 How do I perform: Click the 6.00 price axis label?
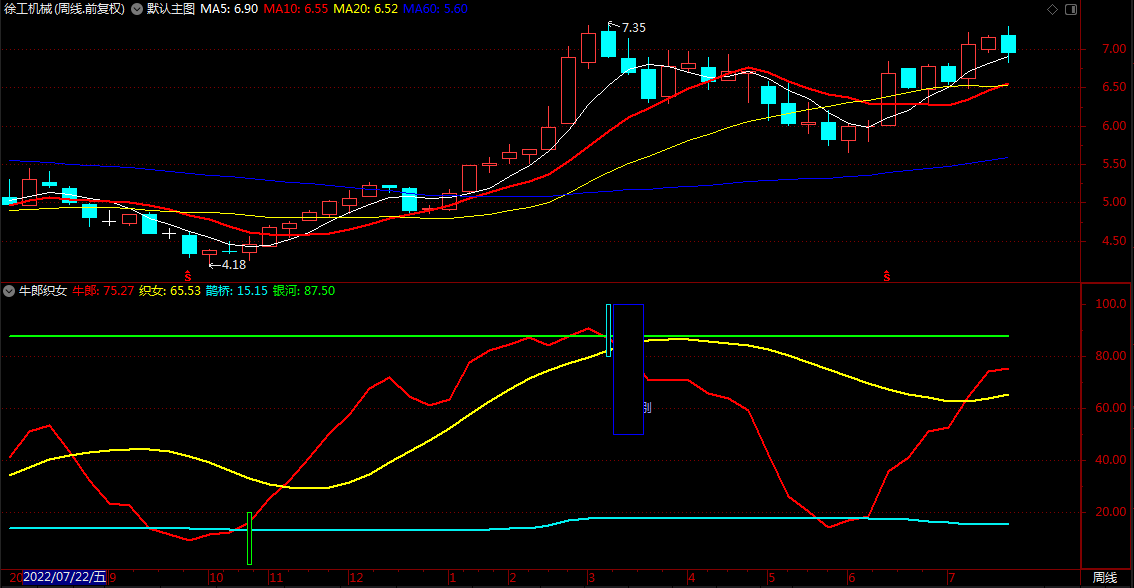1114,126
